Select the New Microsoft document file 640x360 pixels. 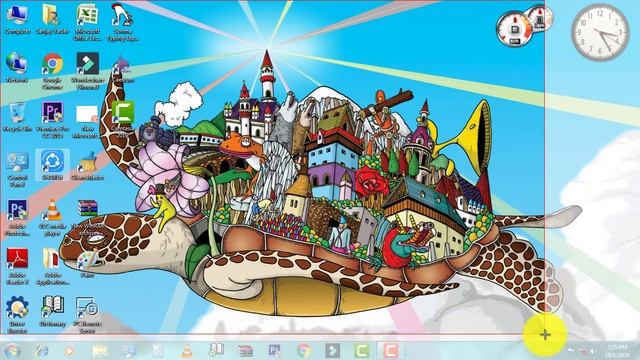coord(87,121)
